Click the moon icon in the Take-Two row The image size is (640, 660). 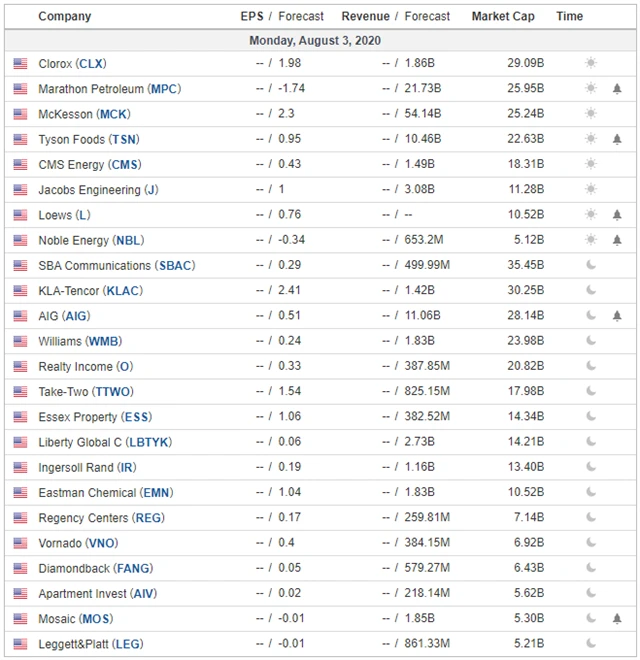coord(591,391)
